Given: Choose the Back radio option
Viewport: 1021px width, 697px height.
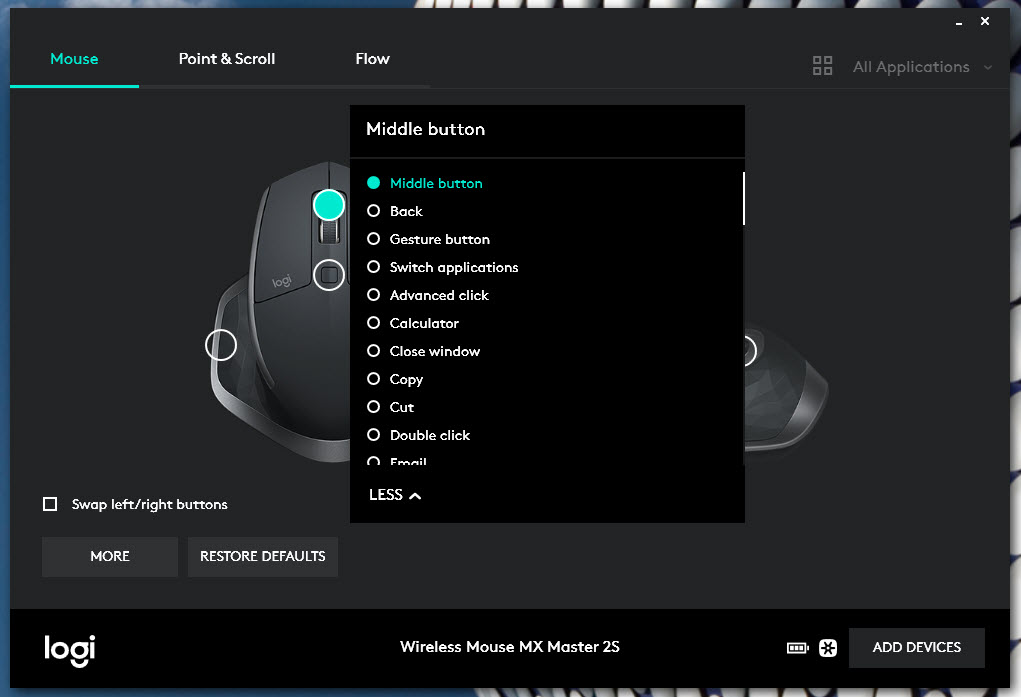Looking at the screenshot, I should pos(373,211).
